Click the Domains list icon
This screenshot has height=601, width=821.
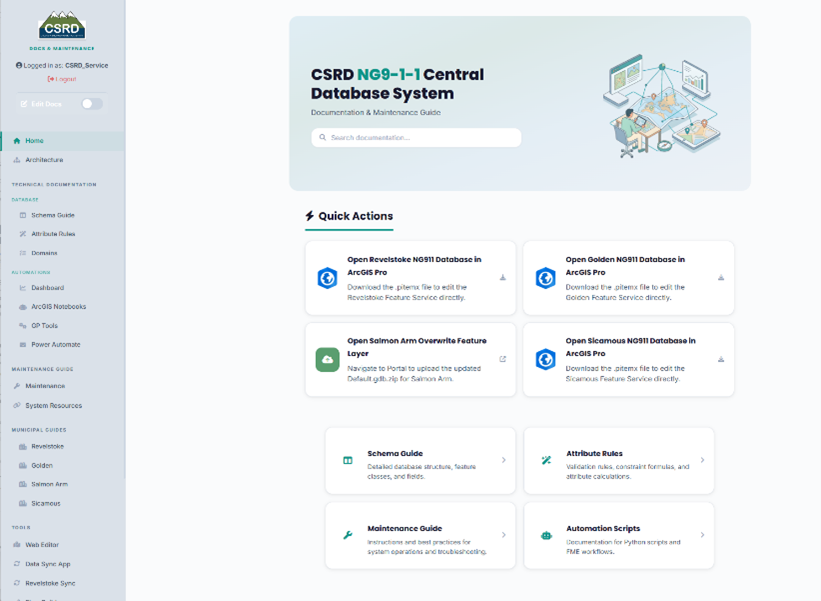23,253
